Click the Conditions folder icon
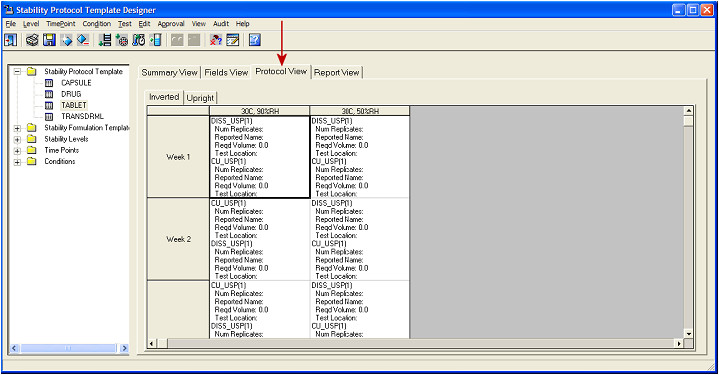719x375 pixels. (x=31, y=161)
